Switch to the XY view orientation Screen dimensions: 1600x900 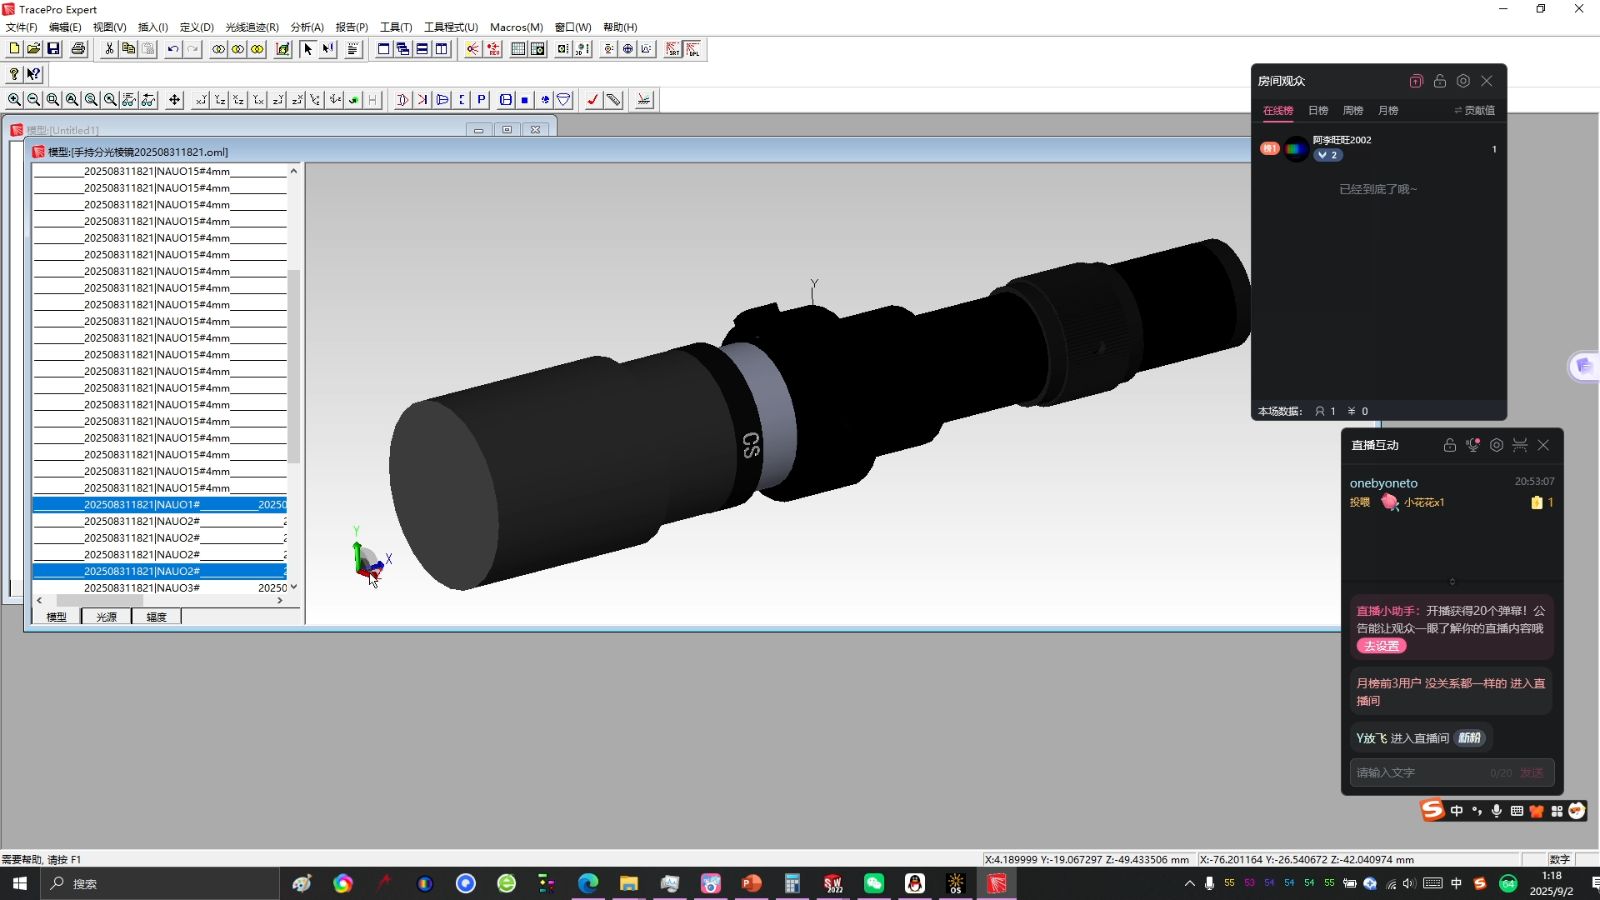201,99
